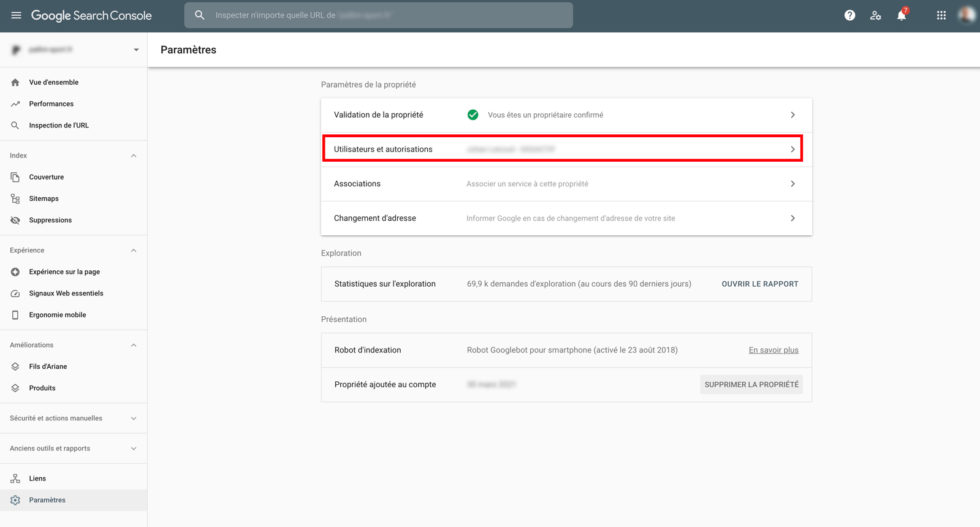The image size is (980, 527).
Task: Collapse the Index section
Action: 134,156
